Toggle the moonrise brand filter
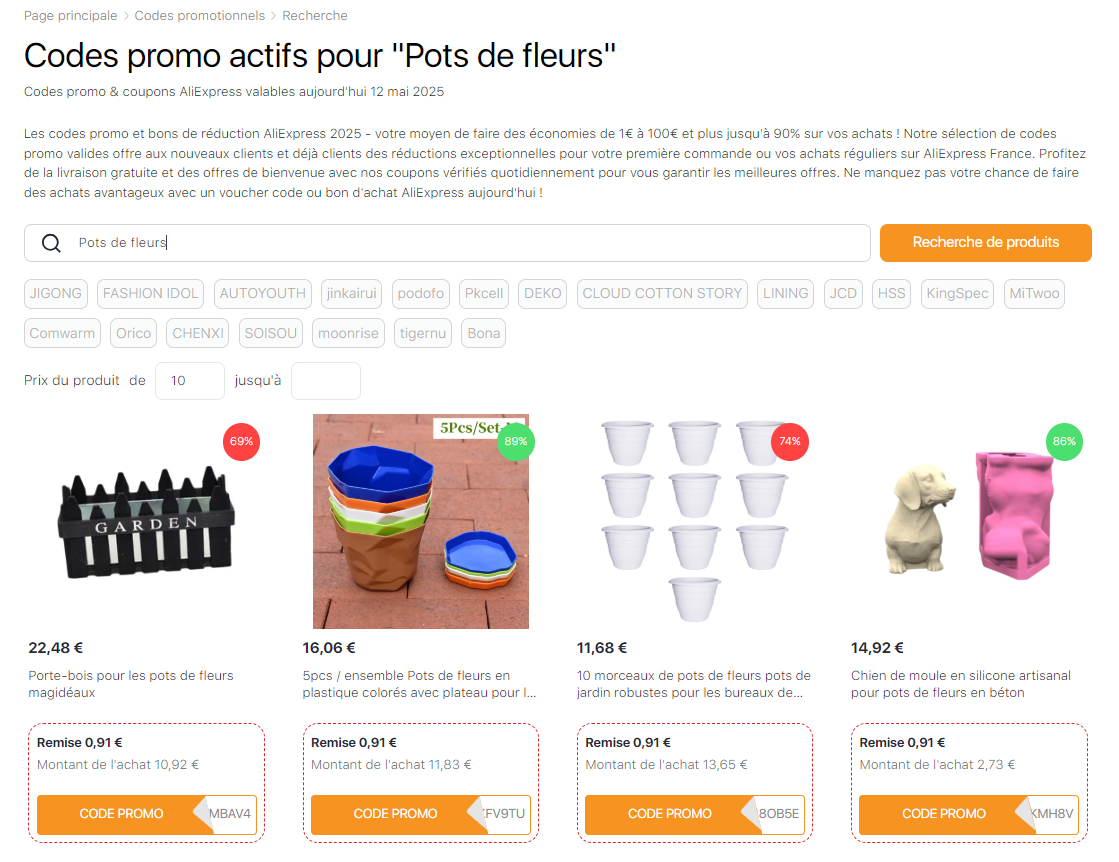The image size is (1119, 862). pos(348,332)
